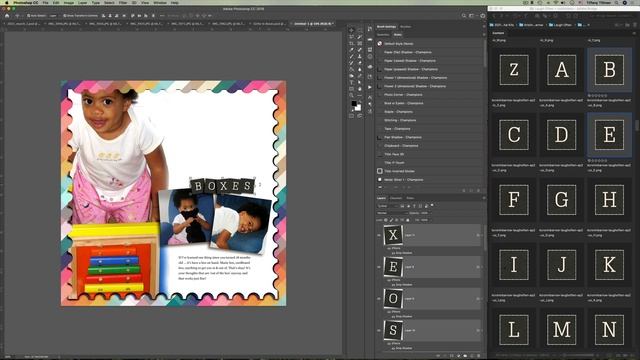The height and width of the screenshot is (360, 640).
Task: Open Actions panel play icon in dock
Action: pos(370,87)
